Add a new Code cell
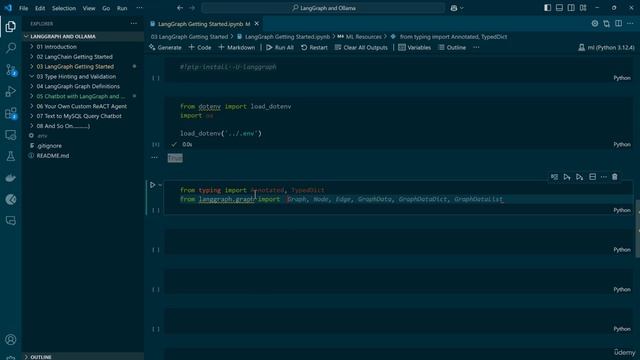The height and width of the screenshot is (360, 640). click(x=200, y=47)
